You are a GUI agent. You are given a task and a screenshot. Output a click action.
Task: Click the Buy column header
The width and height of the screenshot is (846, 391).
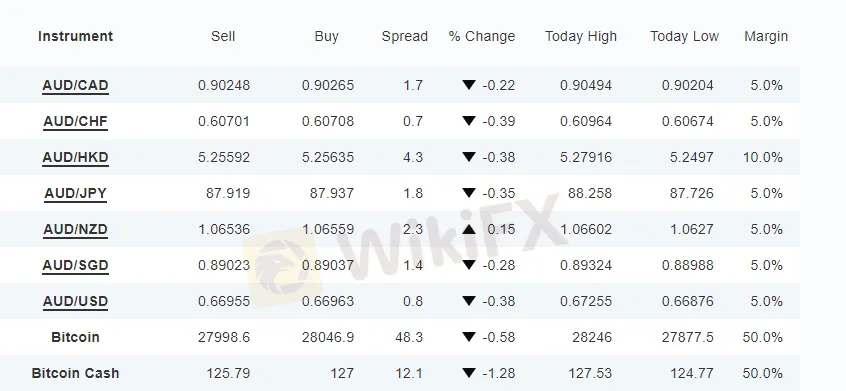point(326,36)
